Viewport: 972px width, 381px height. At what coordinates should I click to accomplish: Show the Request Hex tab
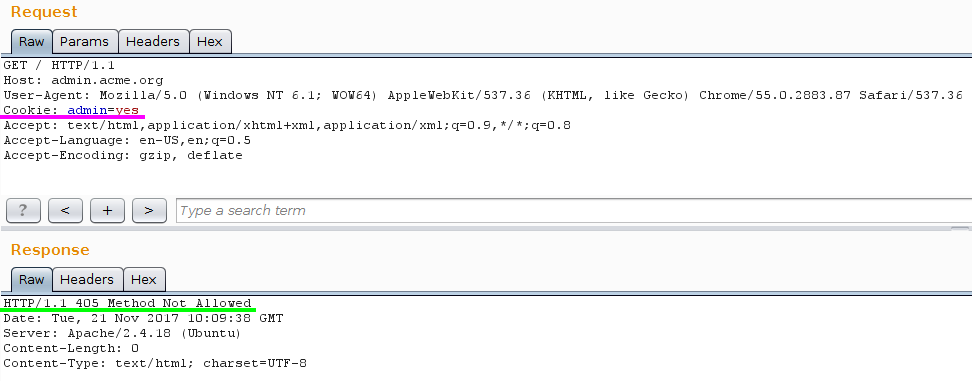210,42
